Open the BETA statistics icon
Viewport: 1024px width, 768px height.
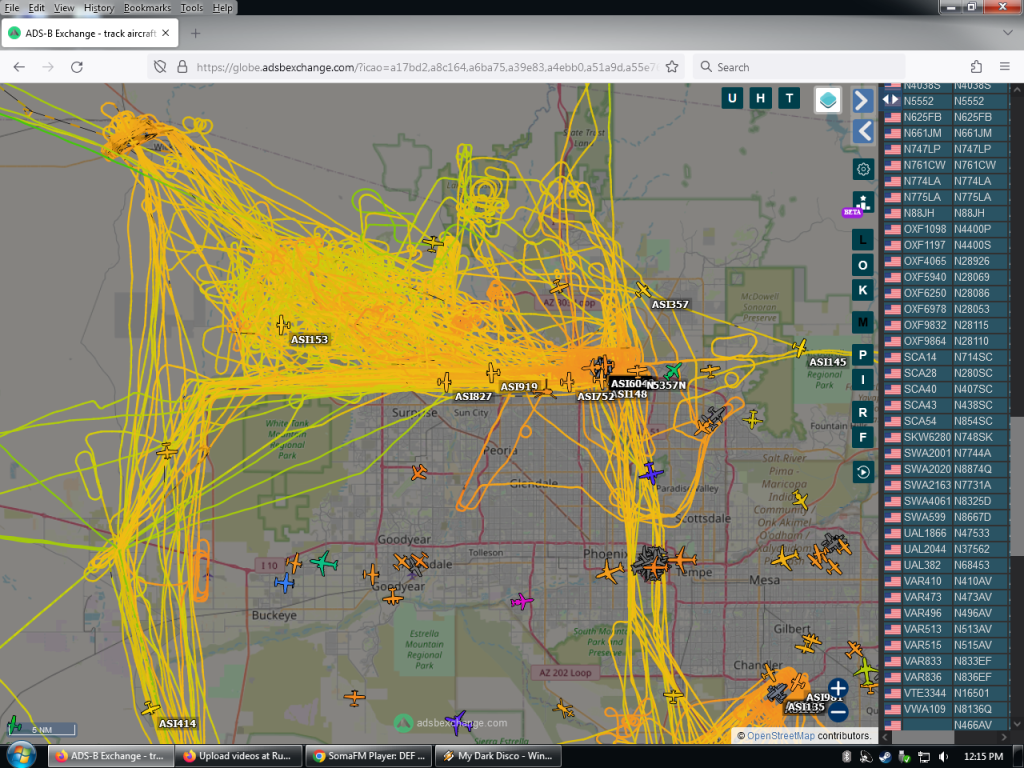pyautogui.click(x=862, y=202)
